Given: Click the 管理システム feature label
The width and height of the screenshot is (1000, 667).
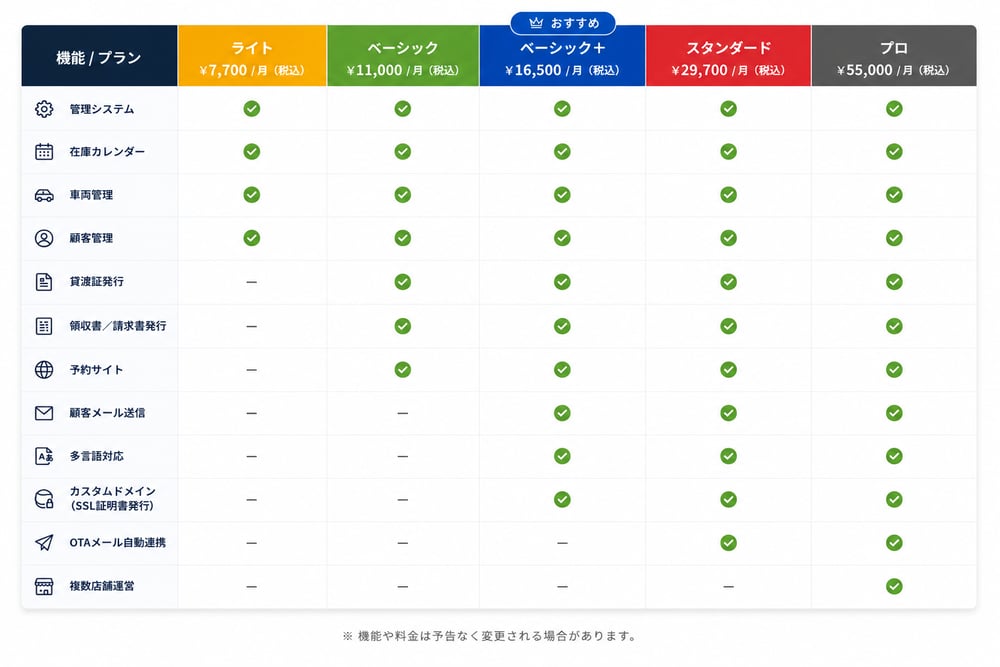Looking at the screenshot, I should pyautogui.click(x=102, y=109).
